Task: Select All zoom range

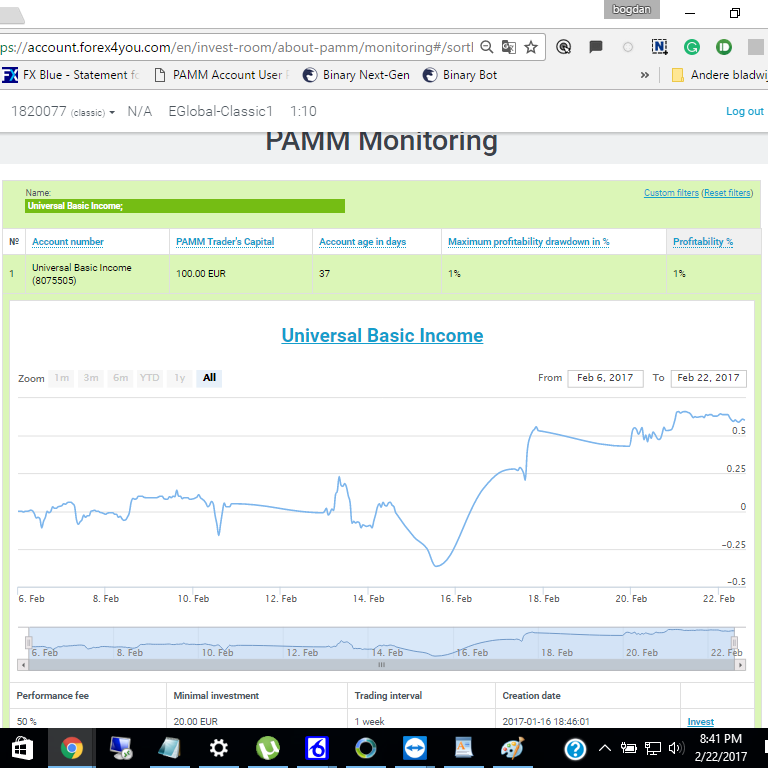Action: point(209,378)
